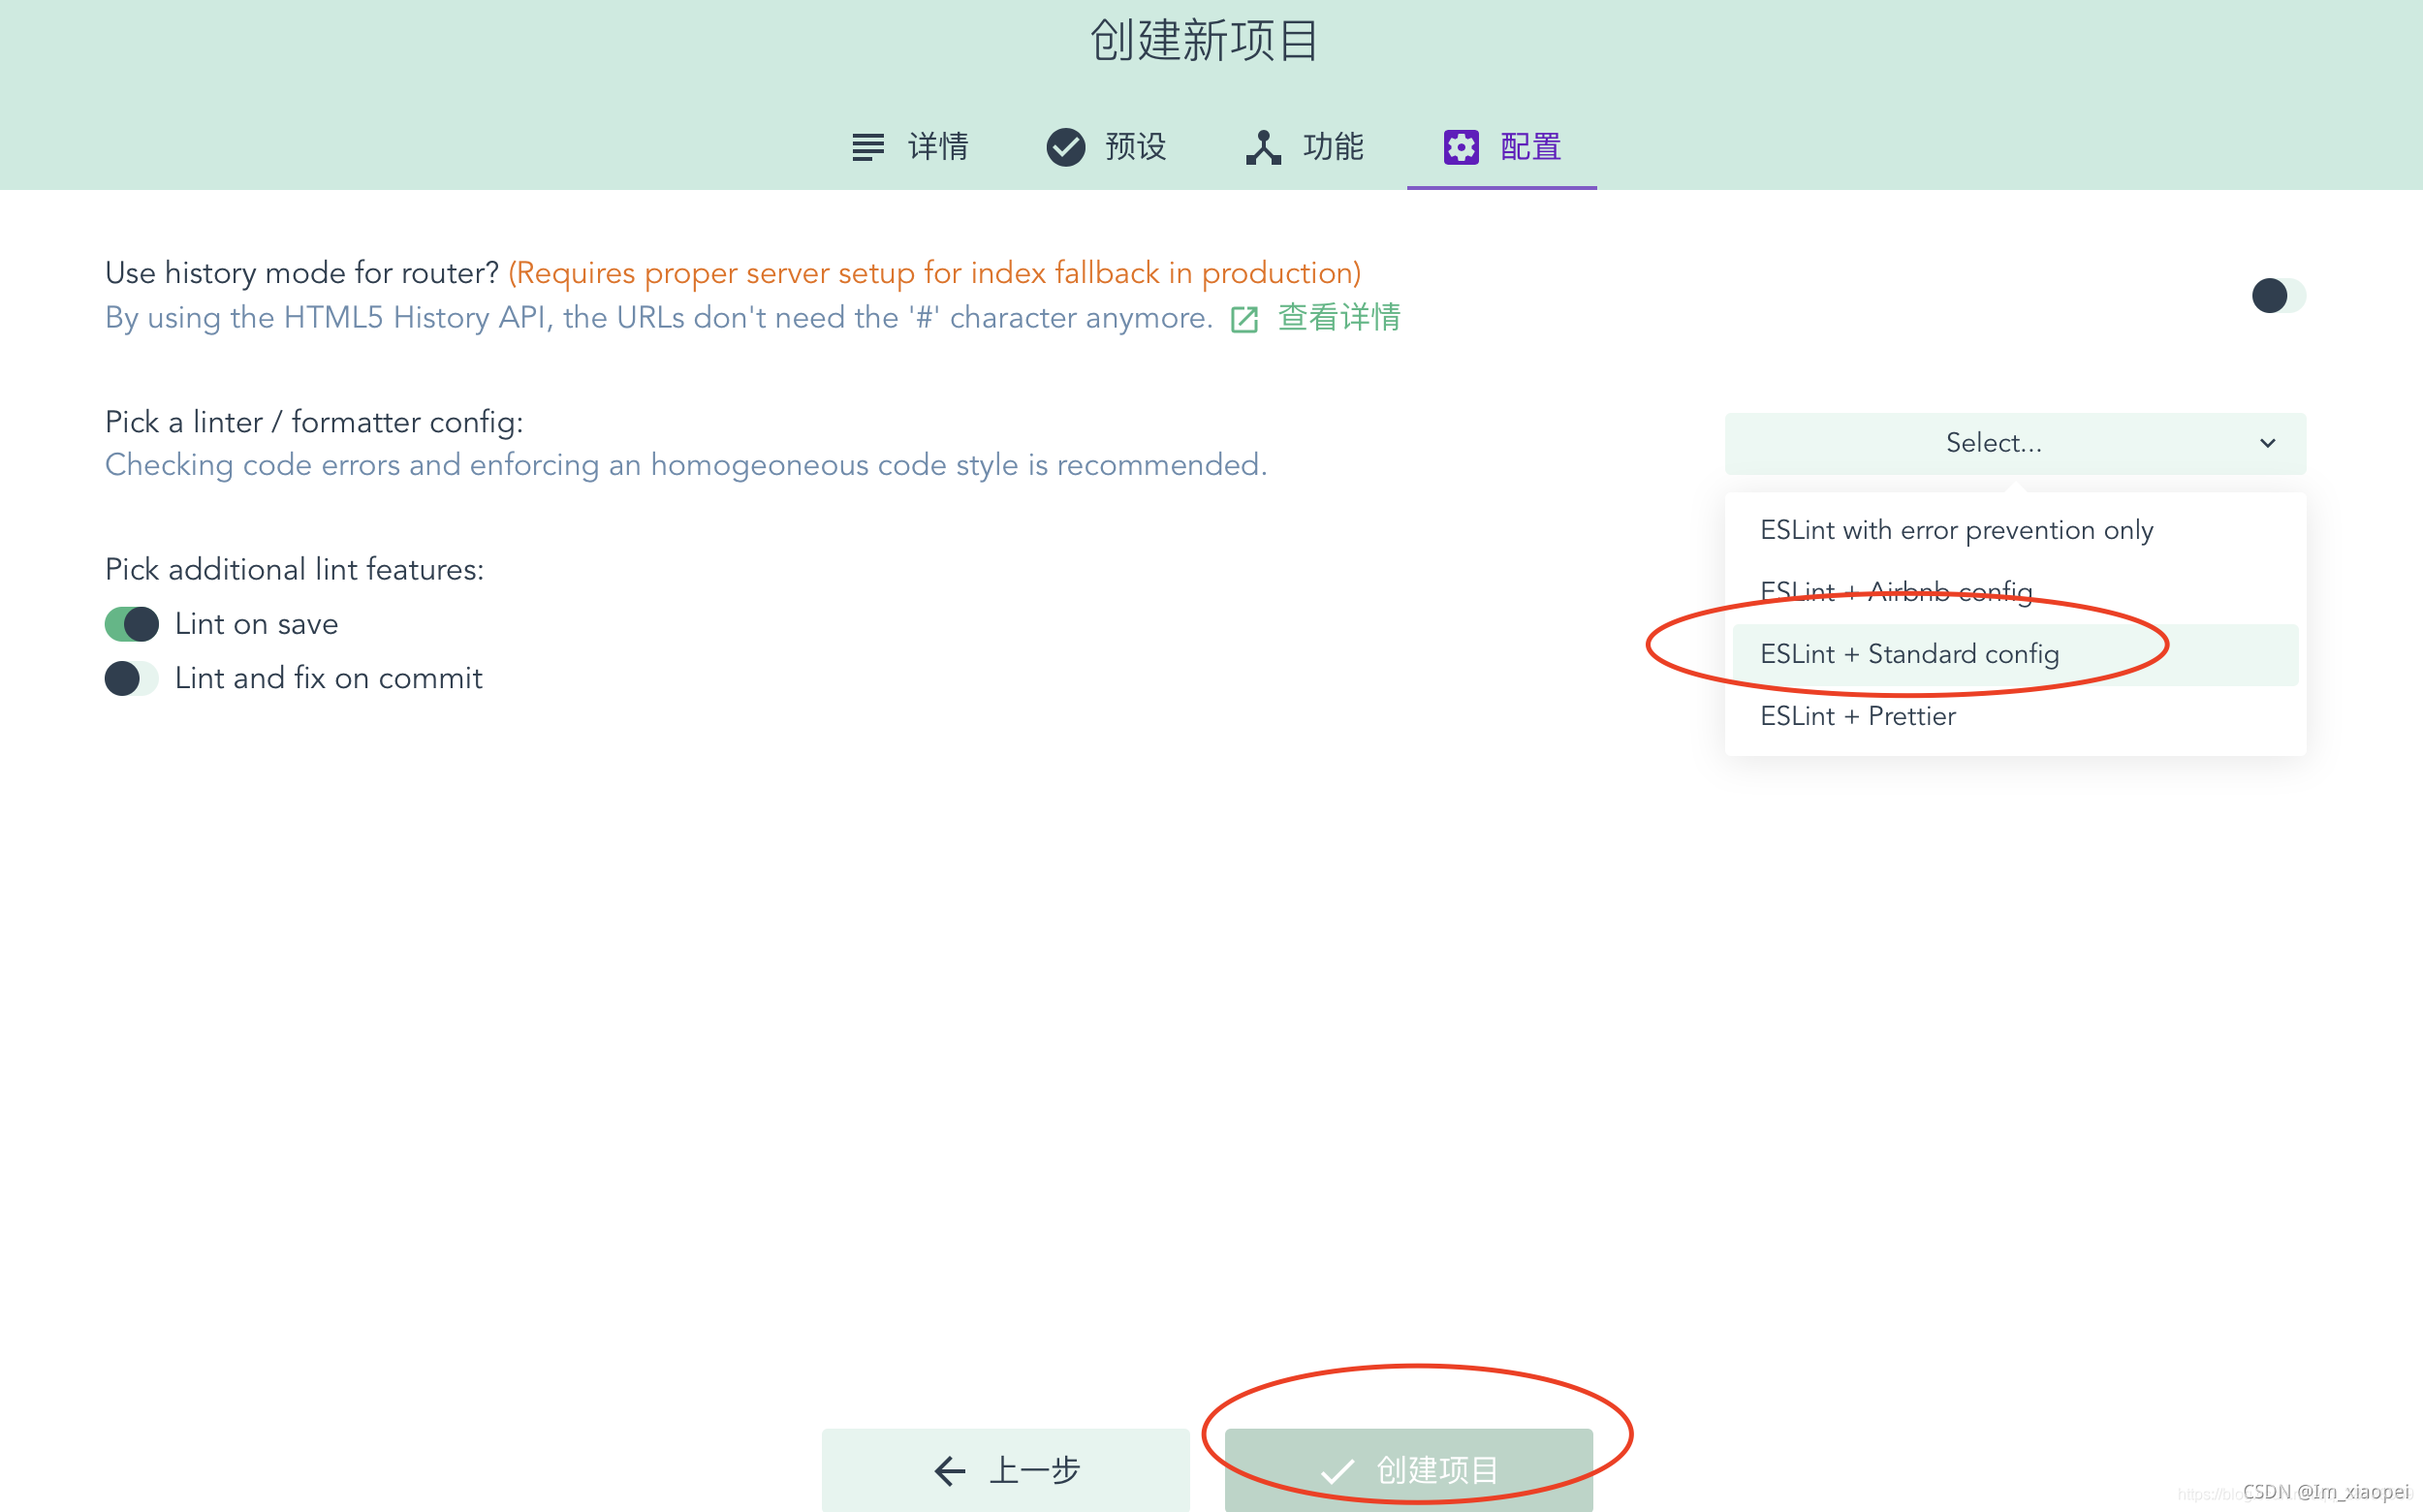Open the 查看详情 link
The height and width of the screenshot is (1512, 2423).
click(x=1338, y=318)
